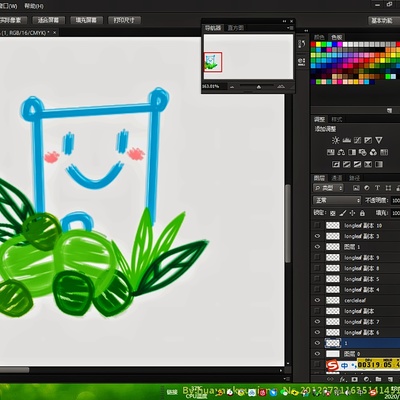Close the RGB/16/CMYK document tab
Screen dimensions: 400x400
click(54, 32)
